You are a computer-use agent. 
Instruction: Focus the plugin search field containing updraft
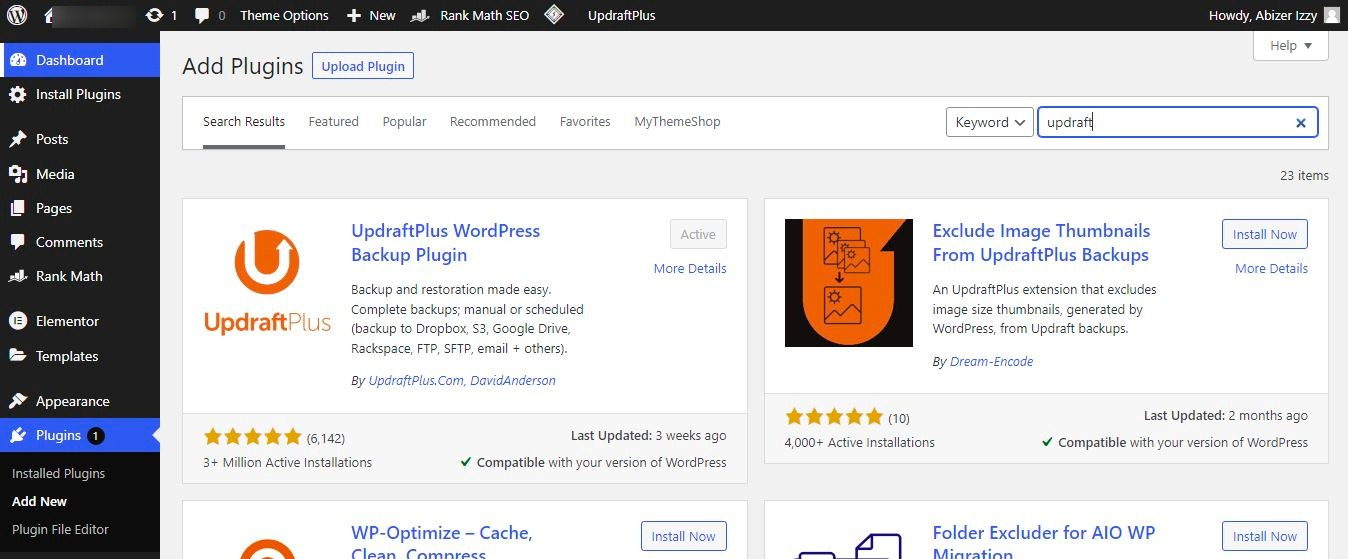click(1177, 122)
